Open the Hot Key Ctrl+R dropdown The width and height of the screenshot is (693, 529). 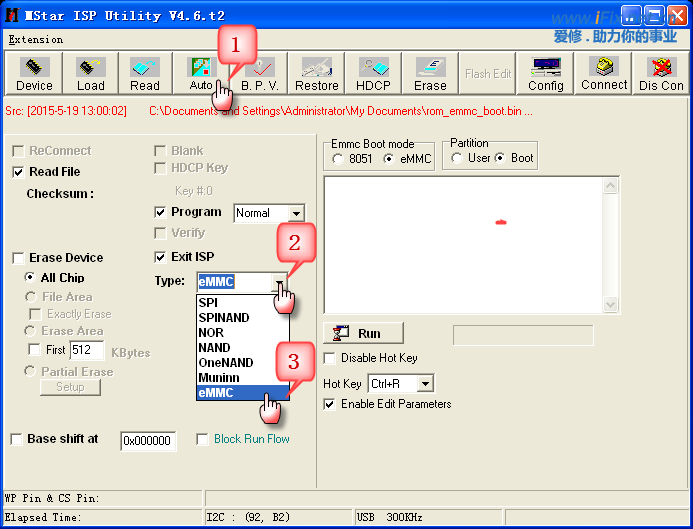425,384
